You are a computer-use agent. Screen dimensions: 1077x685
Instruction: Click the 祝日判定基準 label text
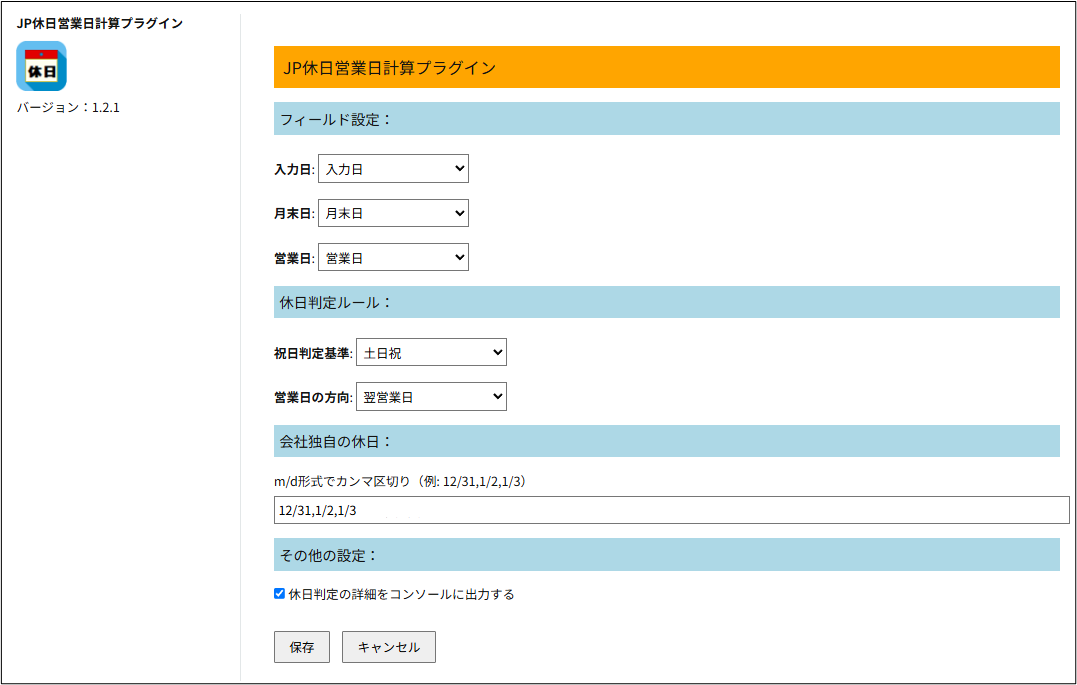coord(312,353)
